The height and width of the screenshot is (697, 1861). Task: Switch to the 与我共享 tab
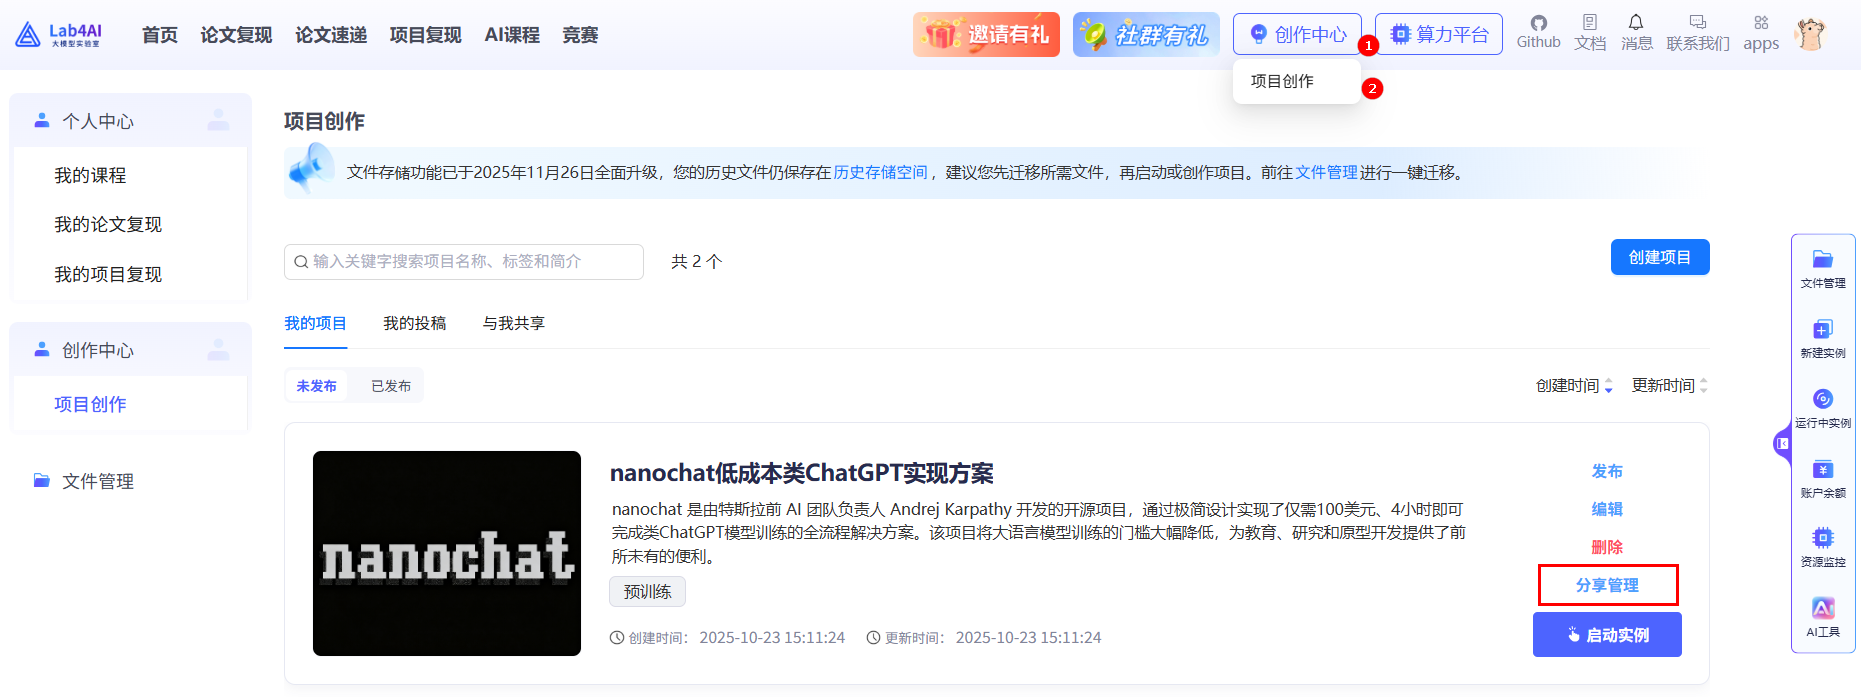(514, 323)
